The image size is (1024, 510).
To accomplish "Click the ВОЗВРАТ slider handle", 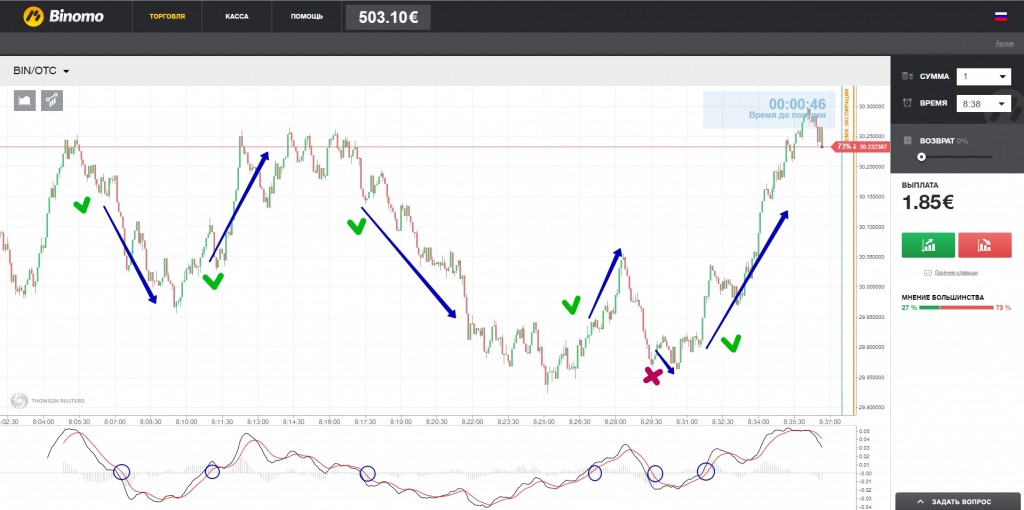I will pos(921,157).
